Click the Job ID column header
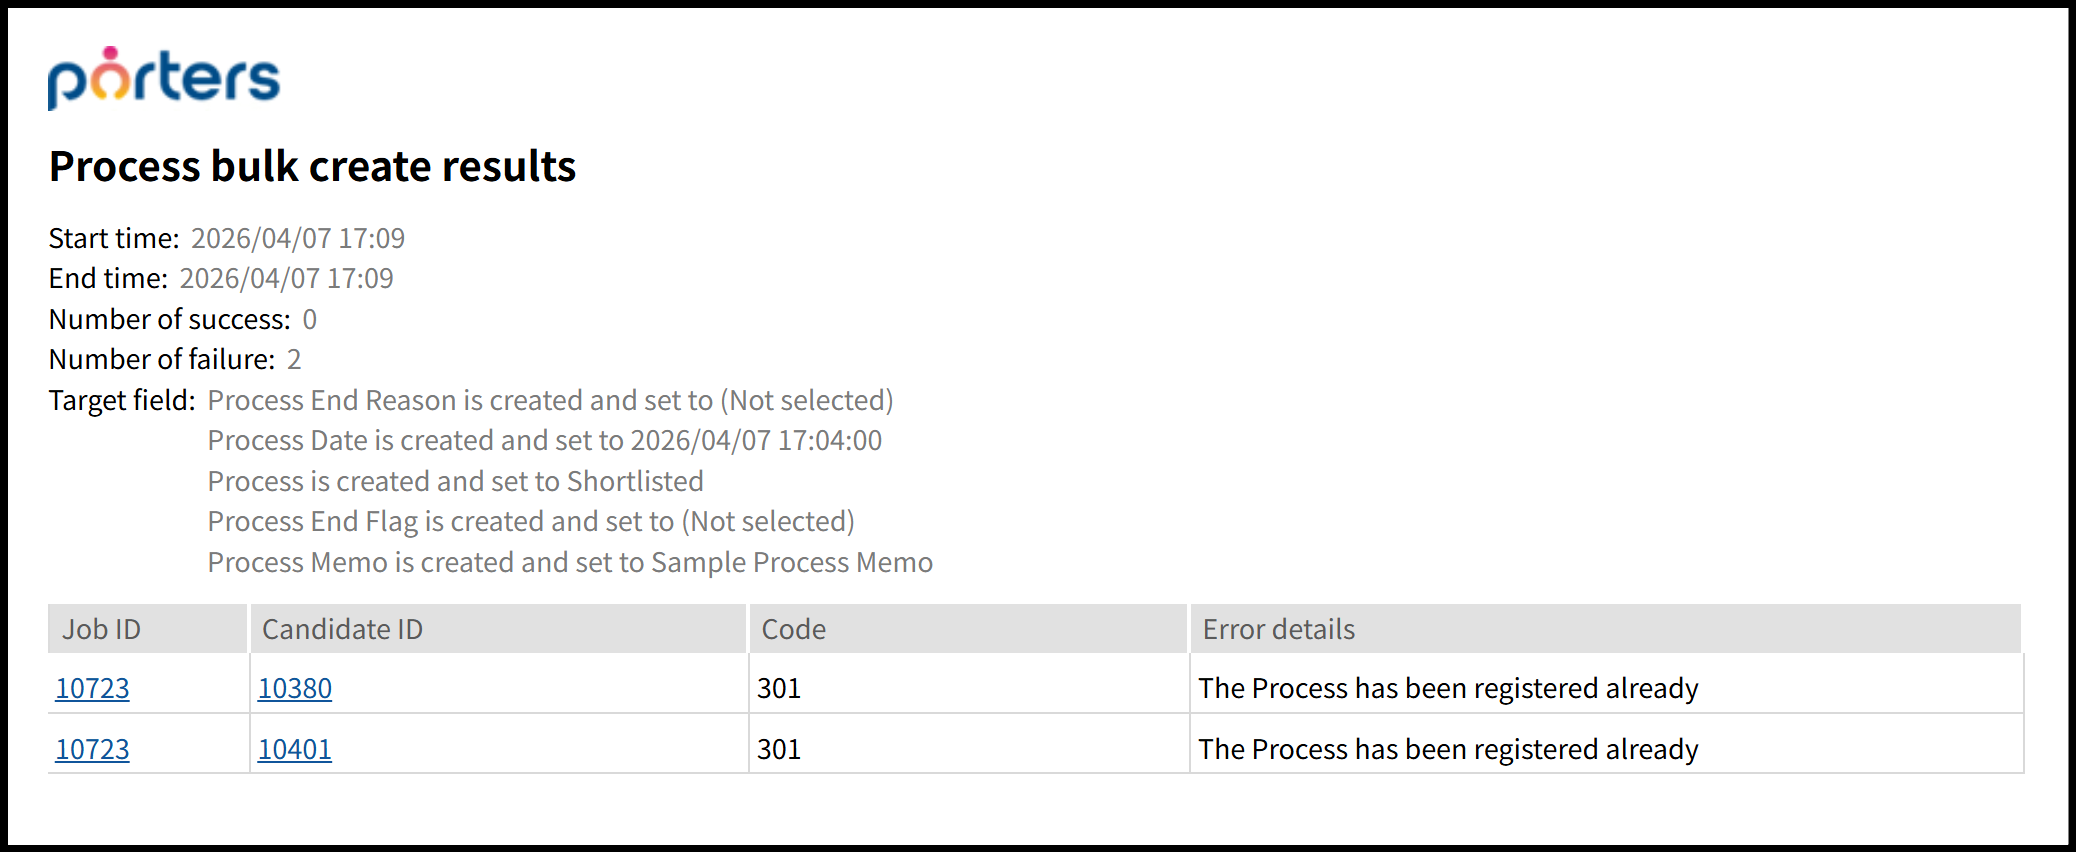Image resolution: width=2076 pixels, height=852 pixels. [x=102, y=629]
